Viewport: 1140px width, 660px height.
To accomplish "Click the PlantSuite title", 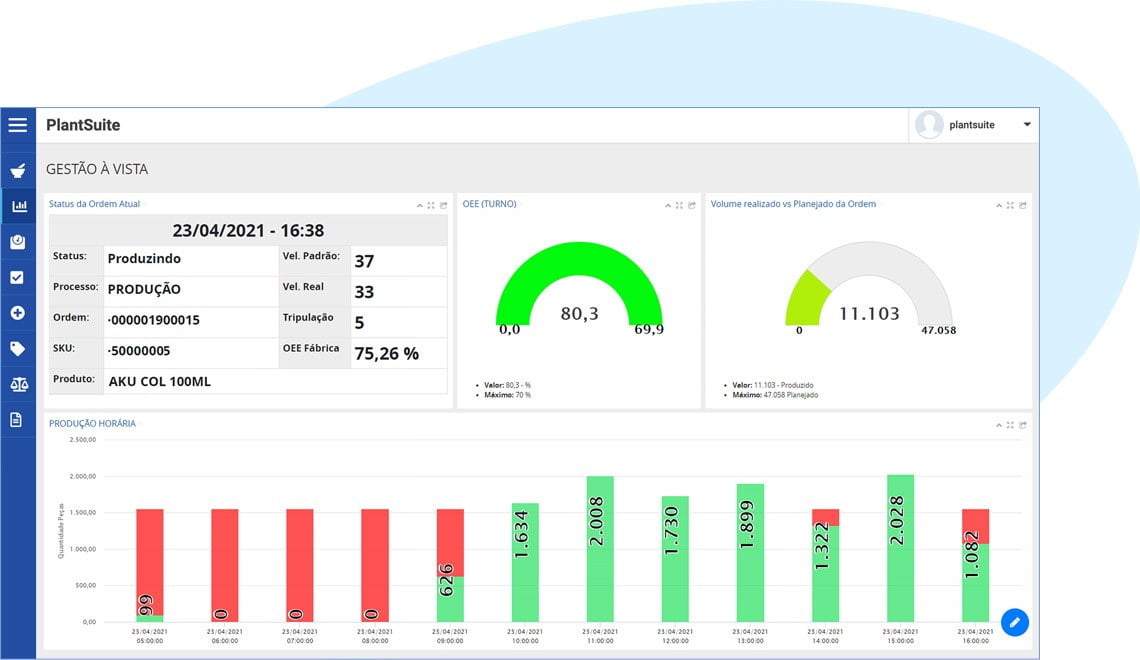I will click(83, 125).
